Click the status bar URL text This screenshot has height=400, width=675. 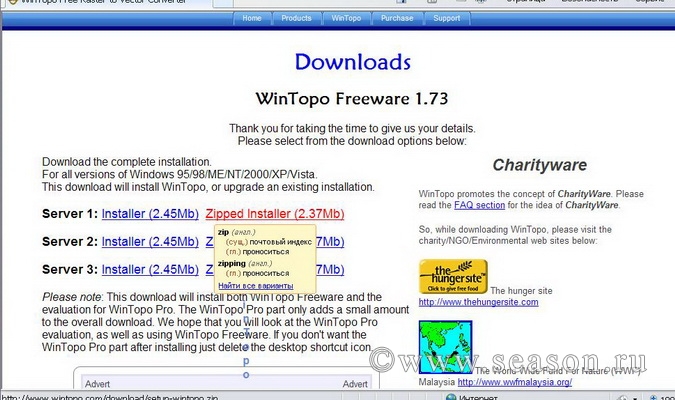[110, 397]
